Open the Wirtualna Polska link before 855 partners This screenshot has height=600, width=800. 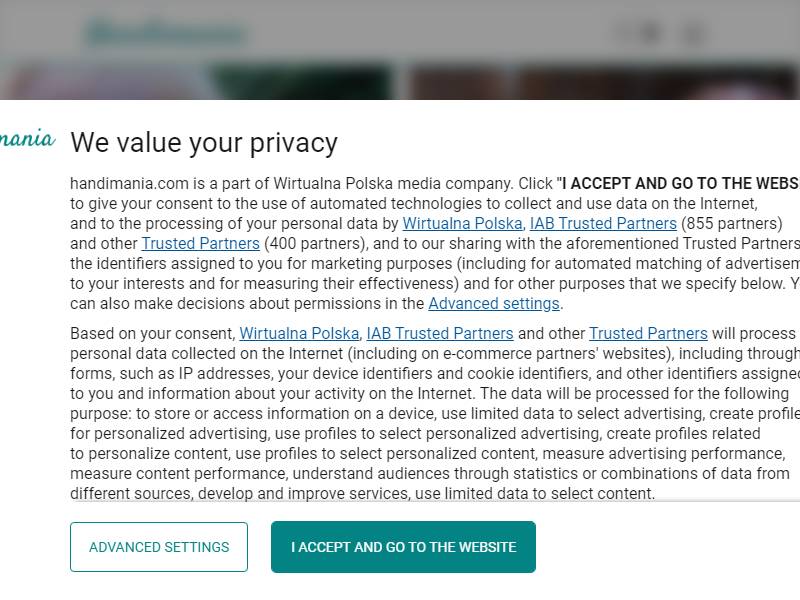[x=462, y=223]
